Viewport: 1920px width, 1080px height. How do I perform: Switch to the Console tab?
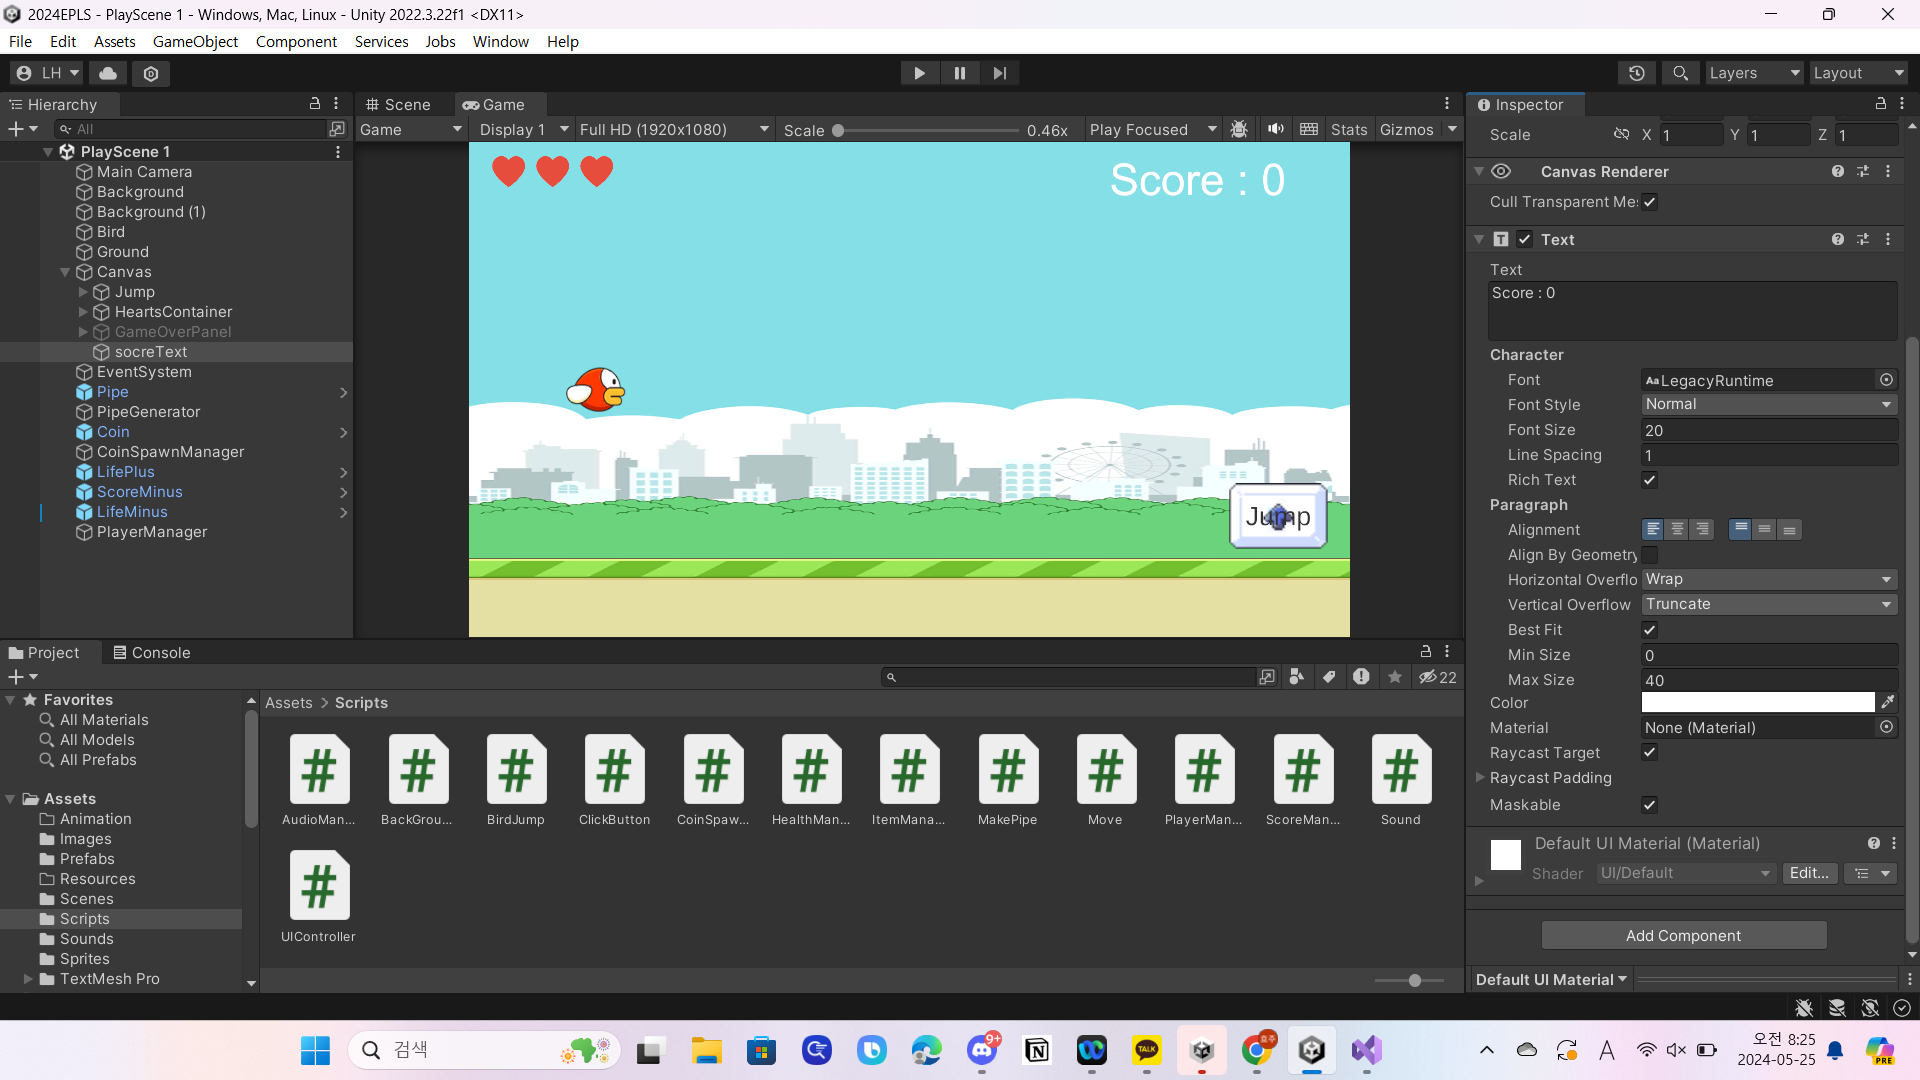(152, 652)
